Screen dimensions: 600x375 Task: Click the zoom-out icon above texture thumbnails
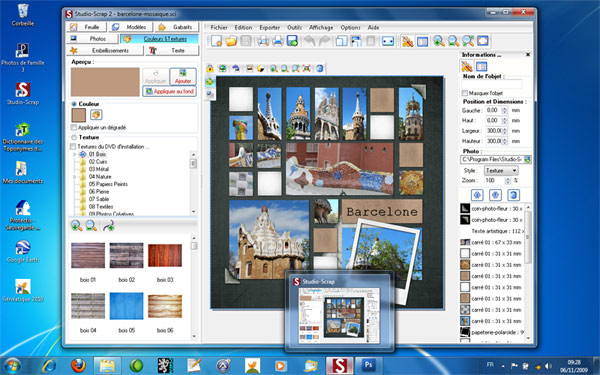tap(91, 226)
